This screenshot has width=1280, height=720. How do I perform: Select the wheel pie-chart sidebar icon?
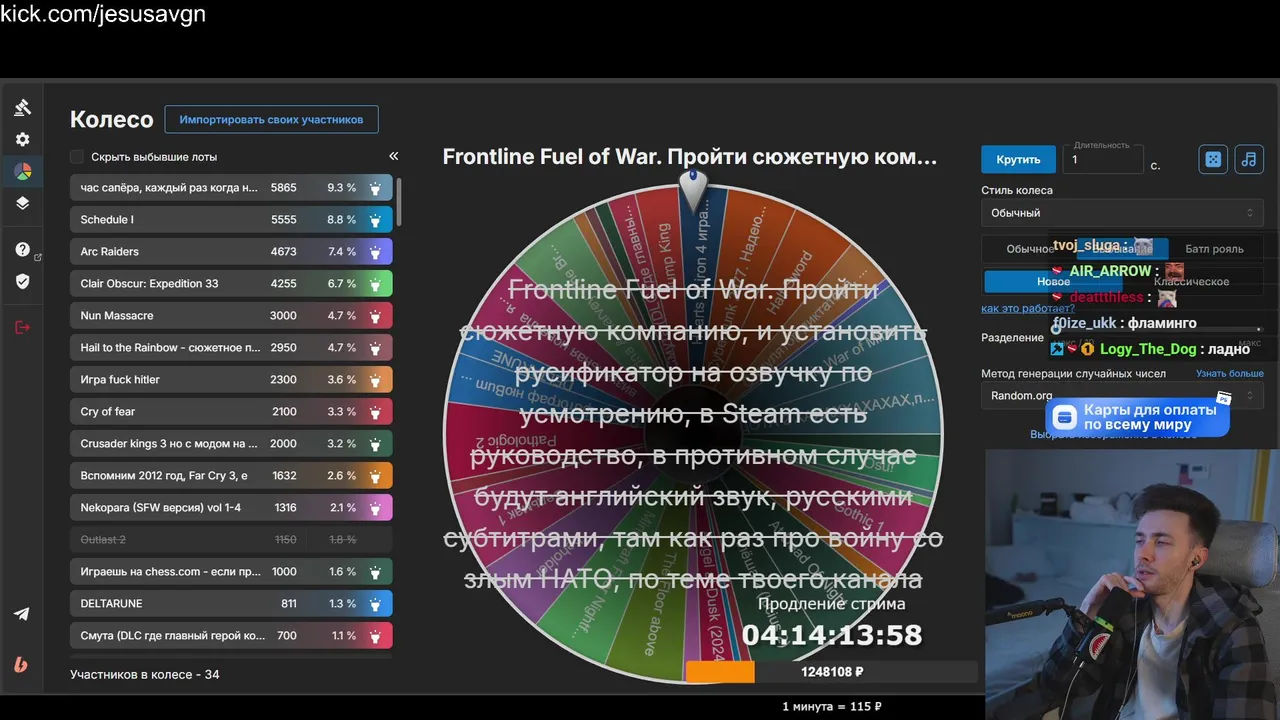click(22, 172)
